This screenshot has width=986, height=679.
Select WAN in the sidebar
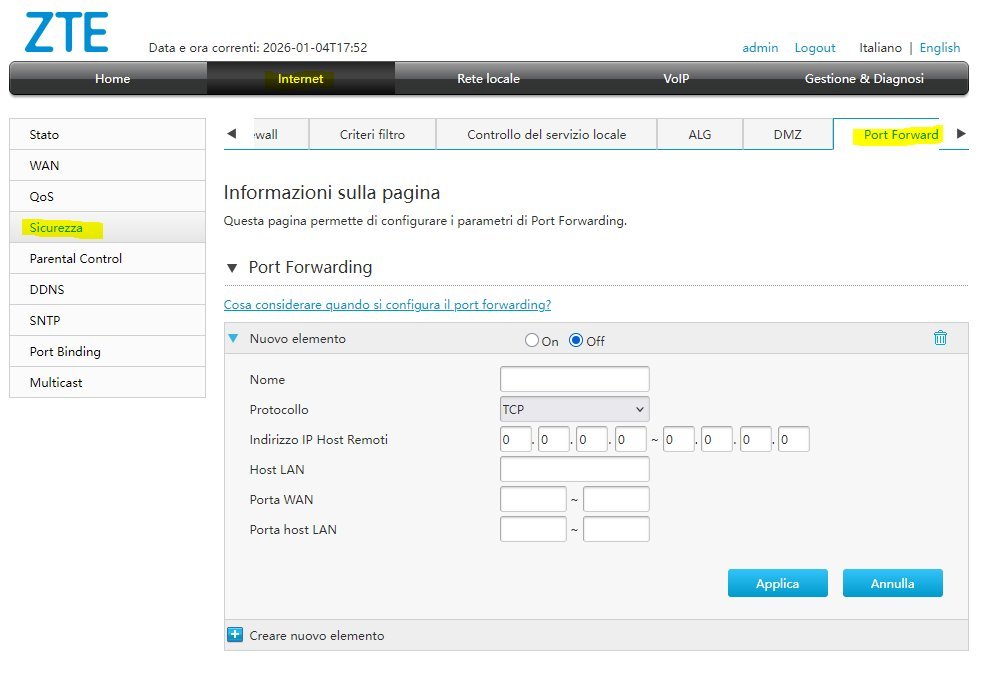(107, 165)
